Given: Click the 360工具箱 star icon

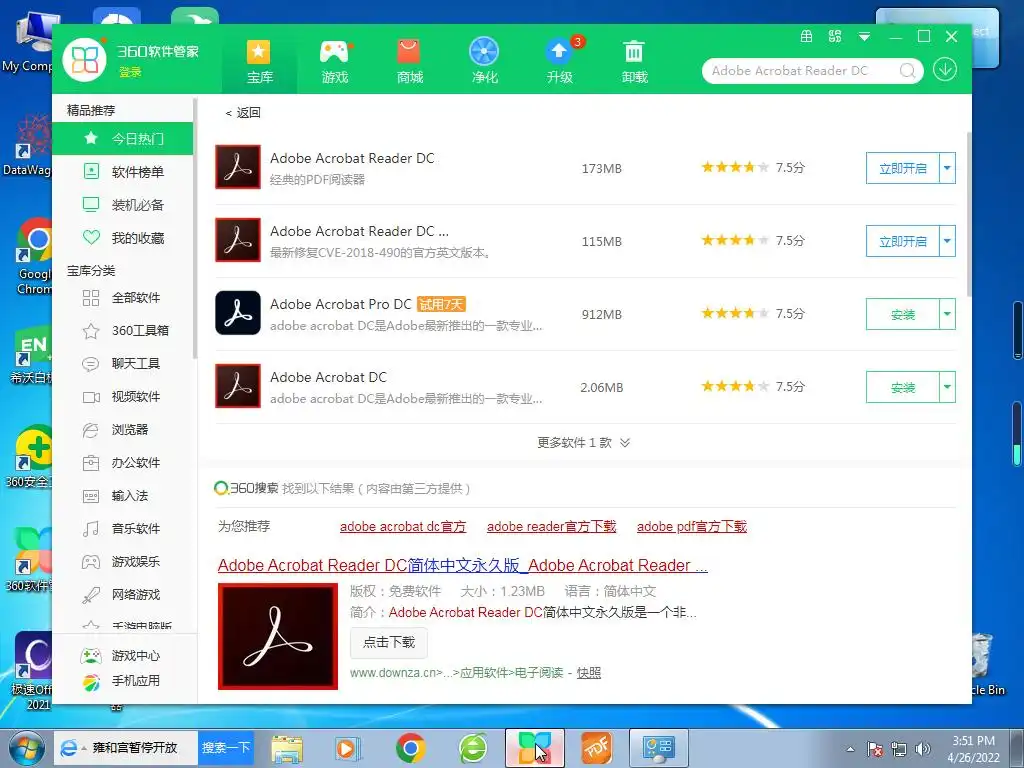Looking at the screenshot, I should (x=91, y=331).
